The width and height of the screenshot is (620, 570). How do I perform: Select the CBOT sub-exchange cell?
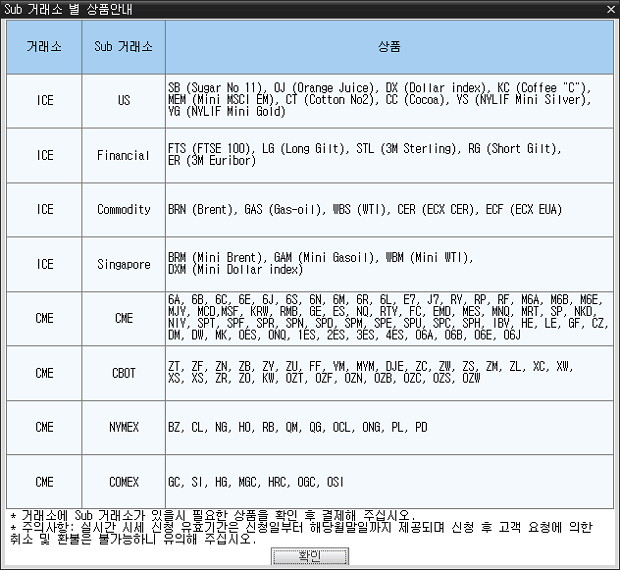pyautogui.click(x=123, y=373)
